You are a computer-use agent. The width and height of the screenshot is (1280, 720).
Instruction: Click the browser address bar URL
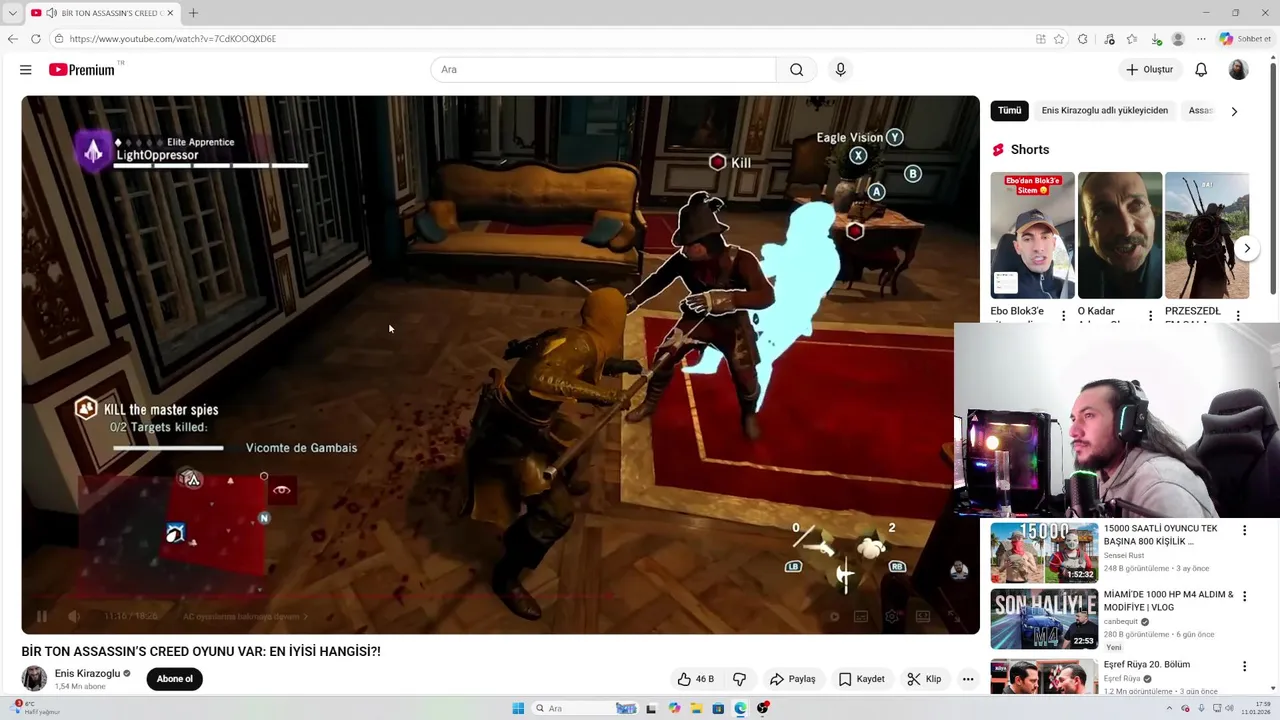point(173,39)
